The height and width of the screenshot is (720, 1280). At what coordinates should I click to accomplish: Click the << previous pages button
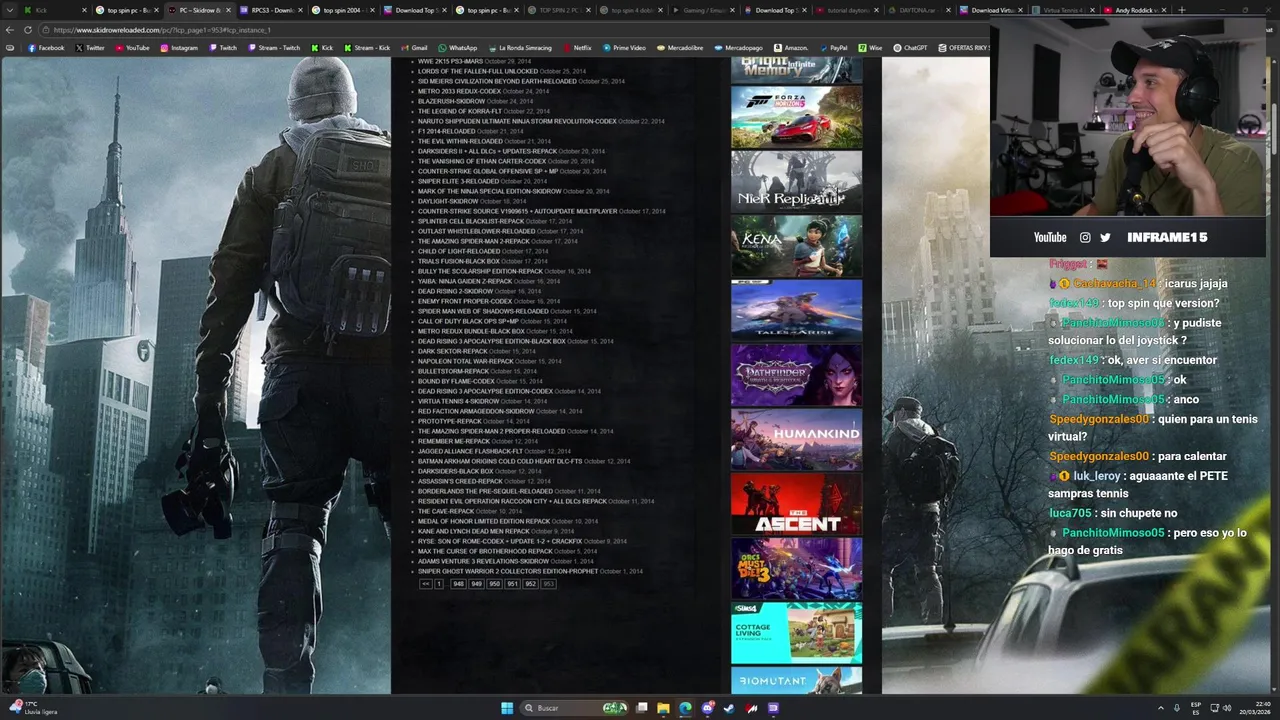point(425,584)
